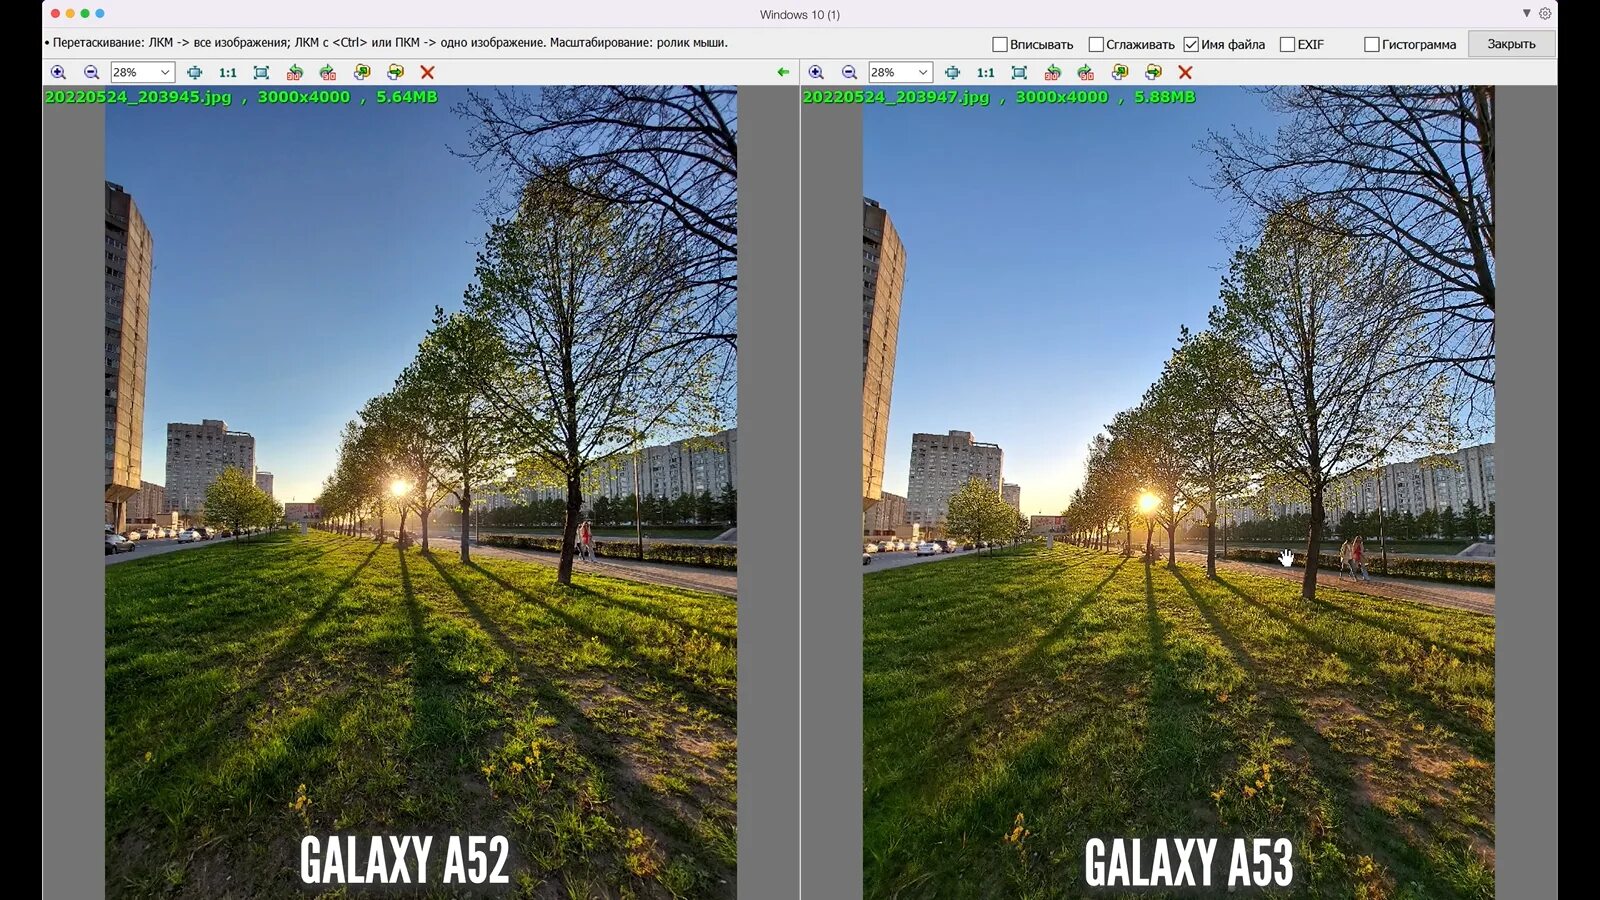Screen dimensions: 1600x900
Task: Set right panel to 1:1 scale
Action: tap(986, 72)
